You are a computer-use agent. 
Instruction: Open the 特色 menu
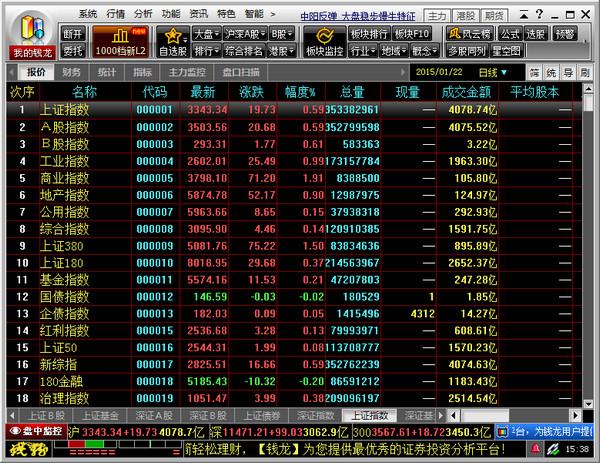(226, 15)
